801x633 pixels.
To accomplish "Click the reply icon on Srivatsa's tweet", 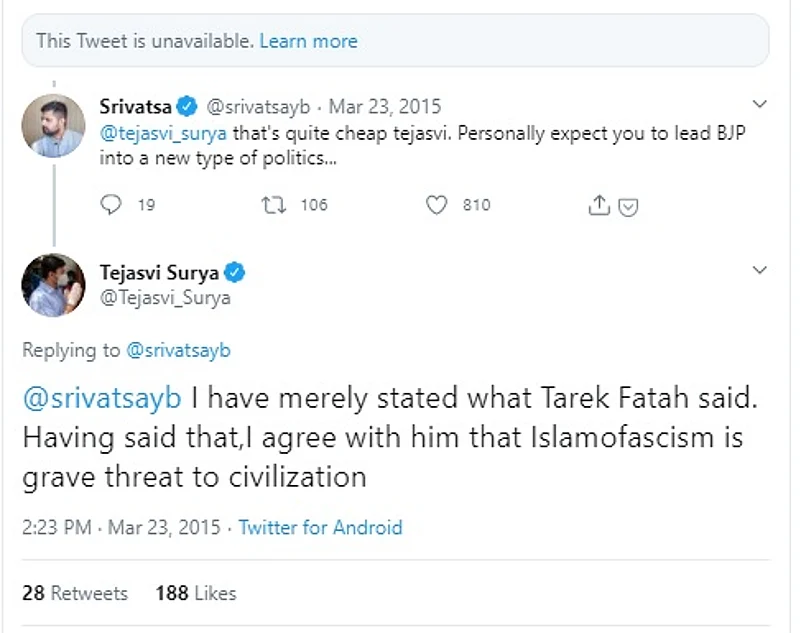I will (111, 205).
